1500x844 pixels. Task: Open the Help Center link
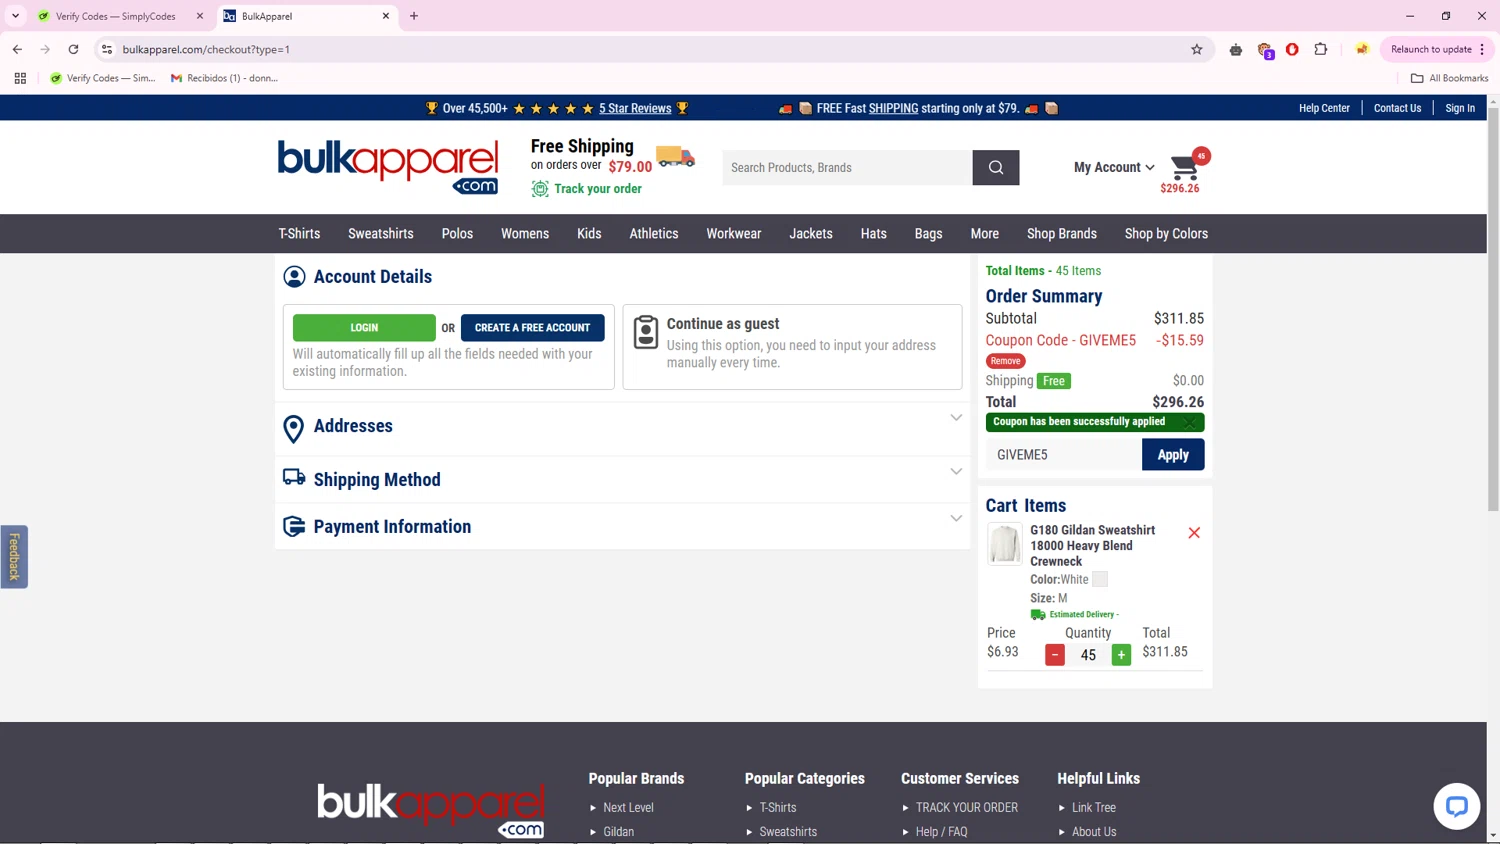pos(1324,108)
